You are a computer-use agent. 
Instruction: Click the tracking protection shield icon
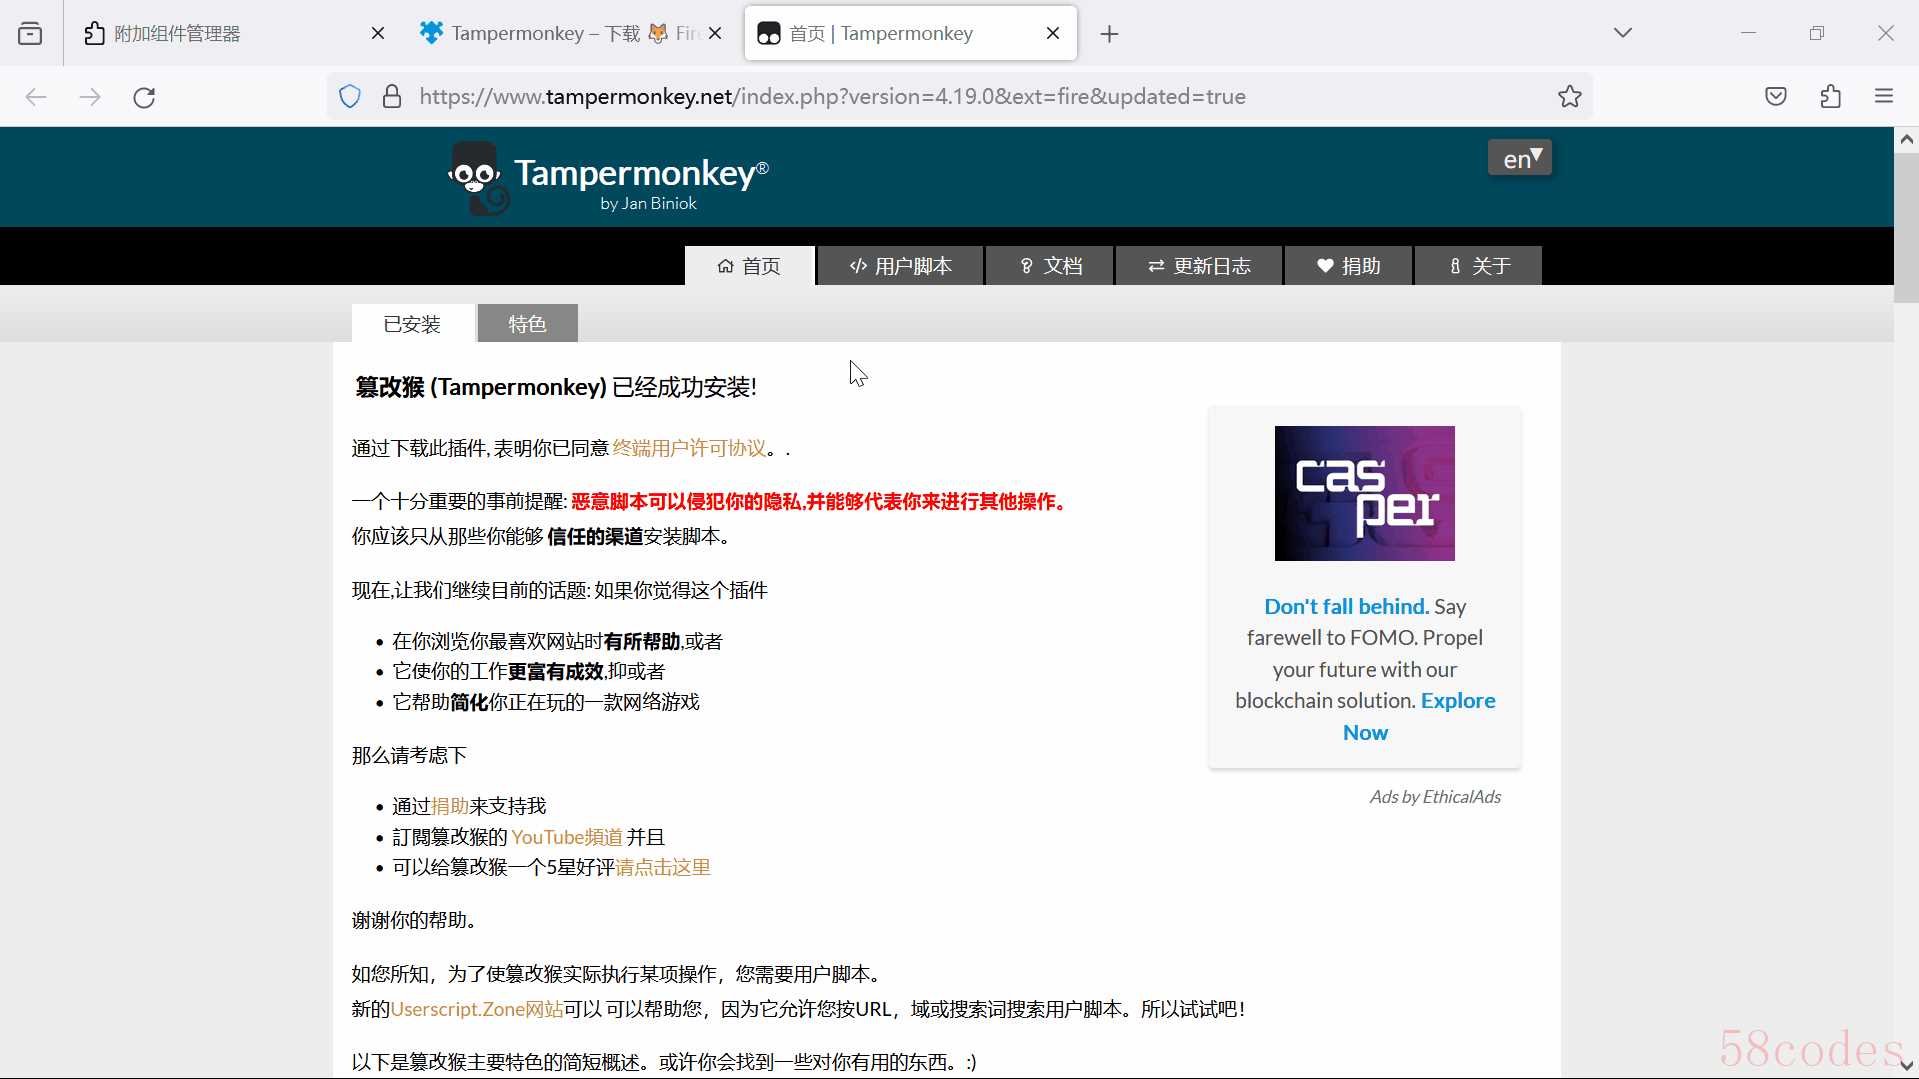coord(350,97)
